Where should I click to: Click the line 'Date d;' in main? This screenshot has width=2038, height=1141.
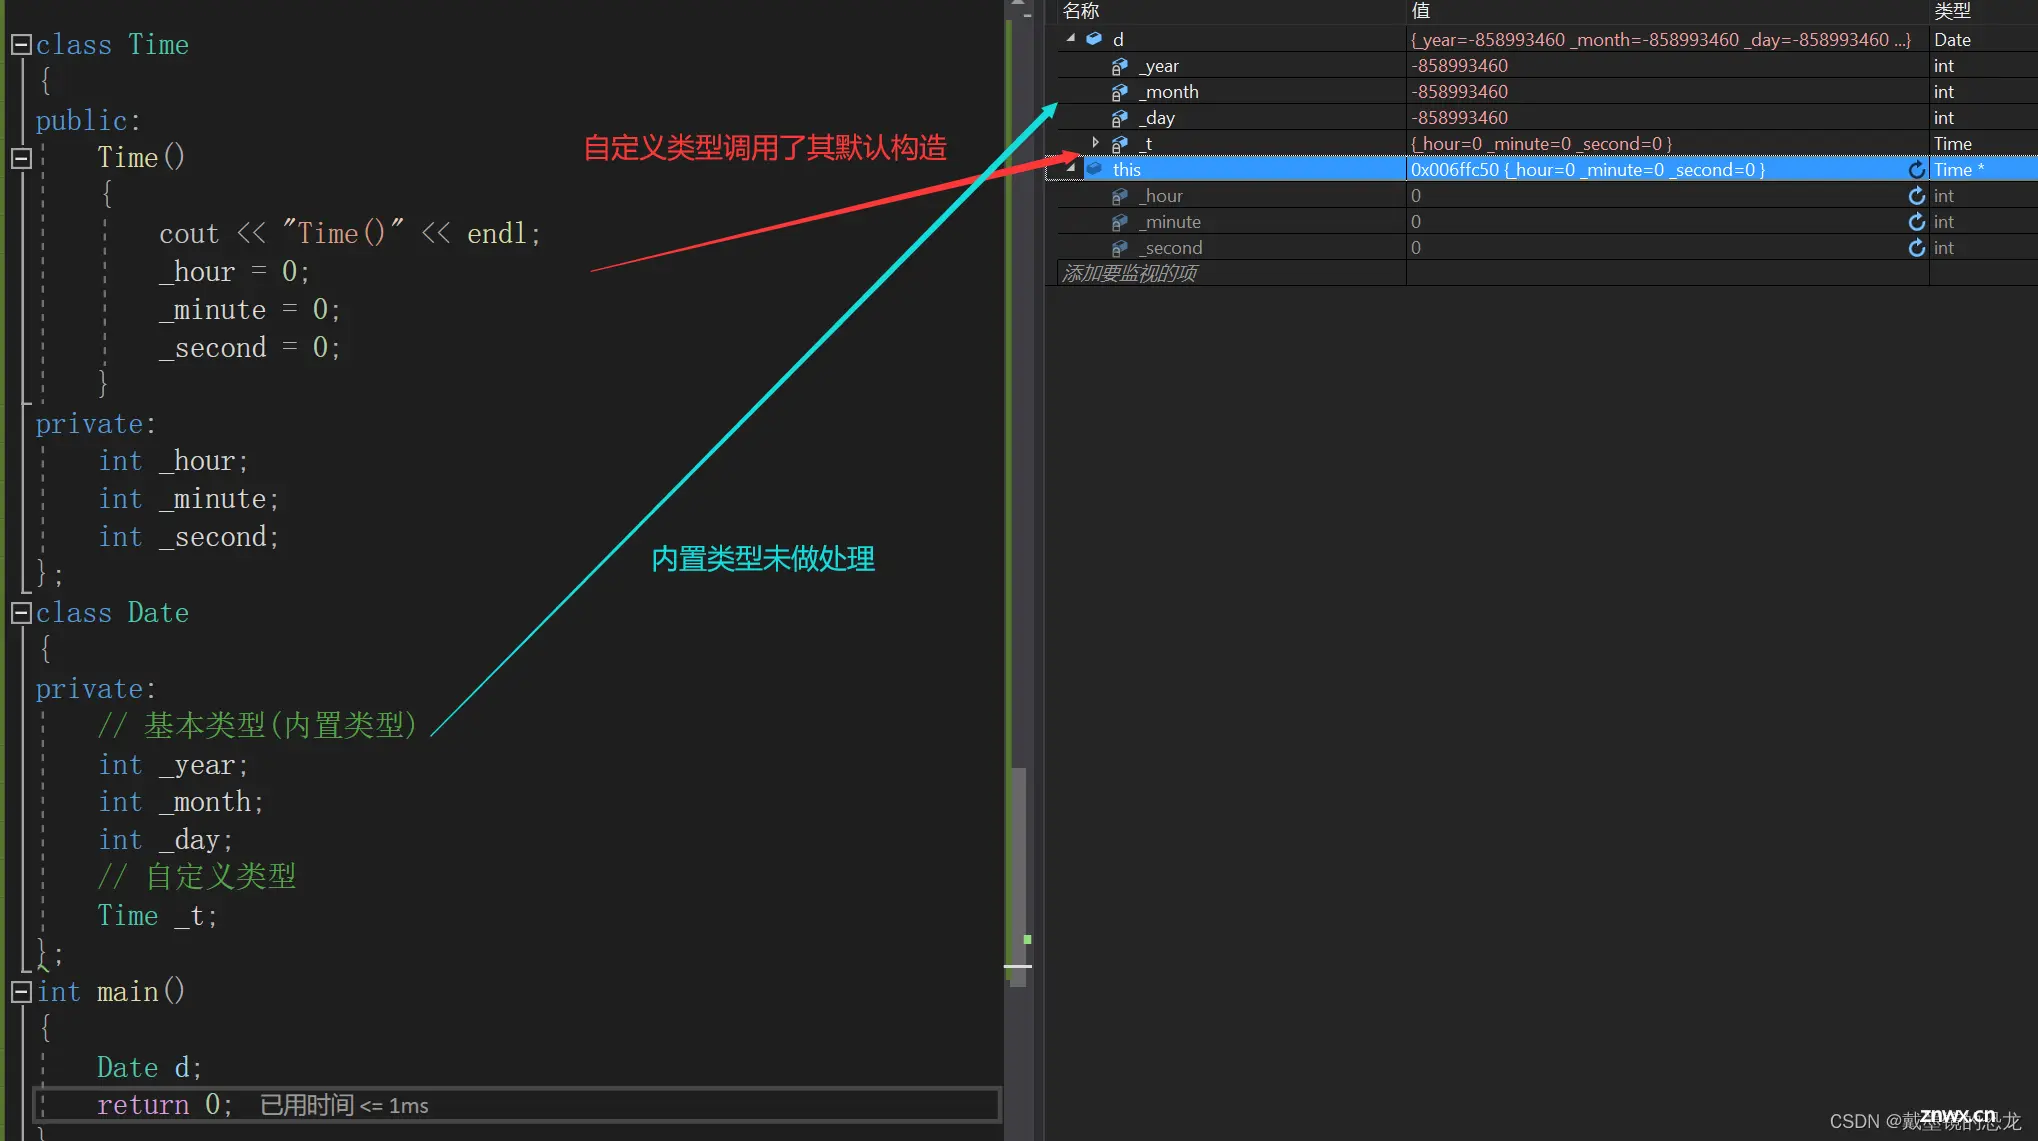[x=149, y=1068]
